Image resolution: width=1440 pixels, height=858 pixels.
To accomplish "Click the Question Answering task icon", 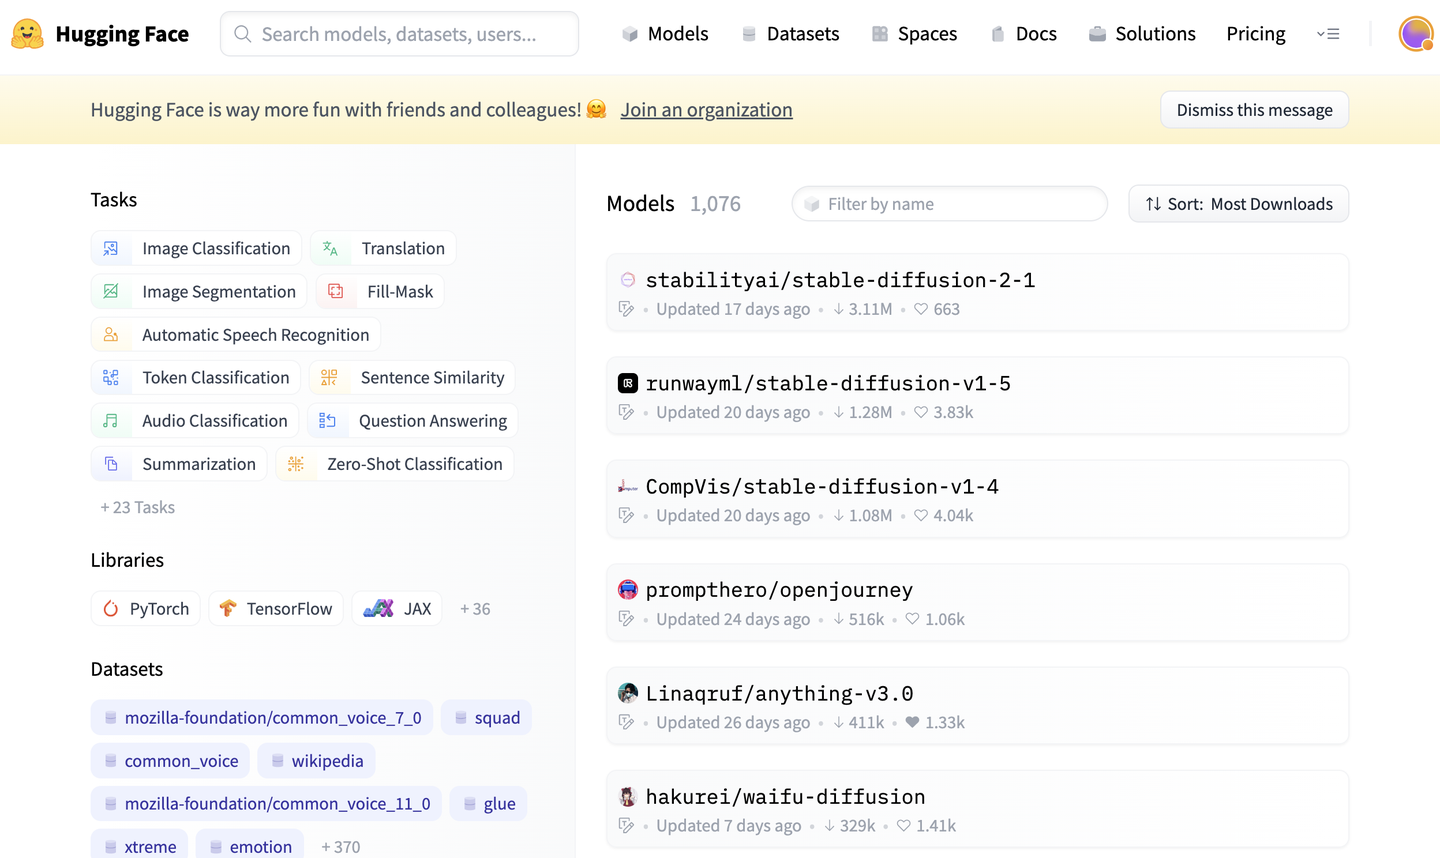I will (x=327, y=421).
